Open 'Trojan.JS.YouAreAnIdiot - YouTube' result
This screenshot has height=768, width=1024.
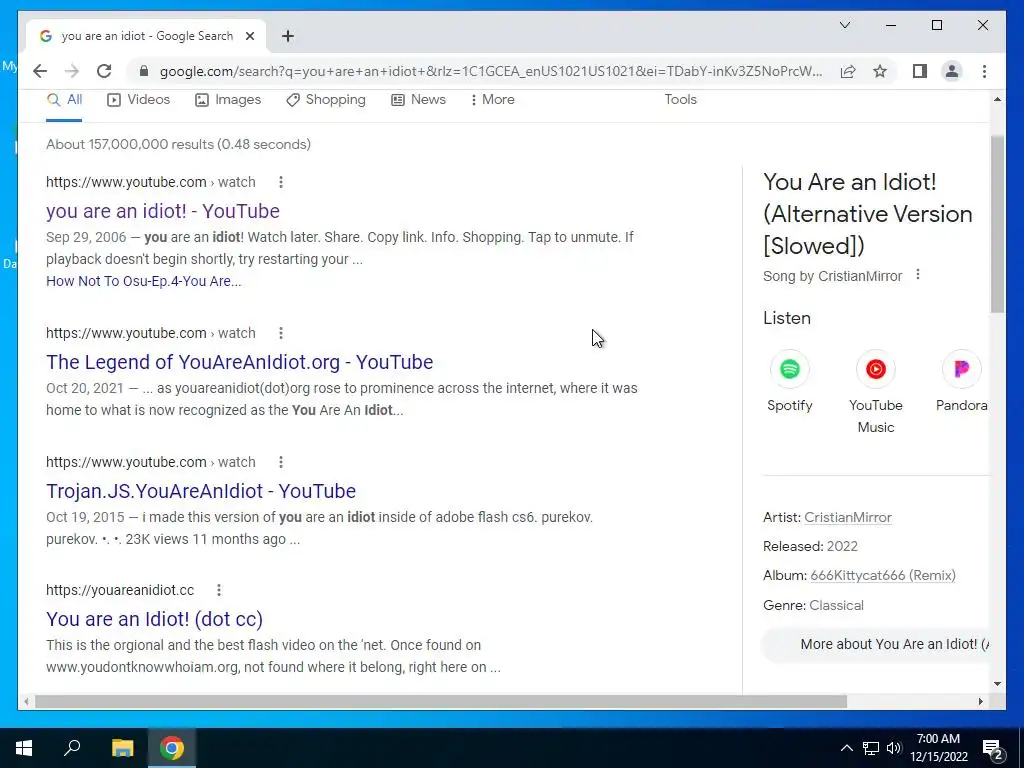(201, 491)
